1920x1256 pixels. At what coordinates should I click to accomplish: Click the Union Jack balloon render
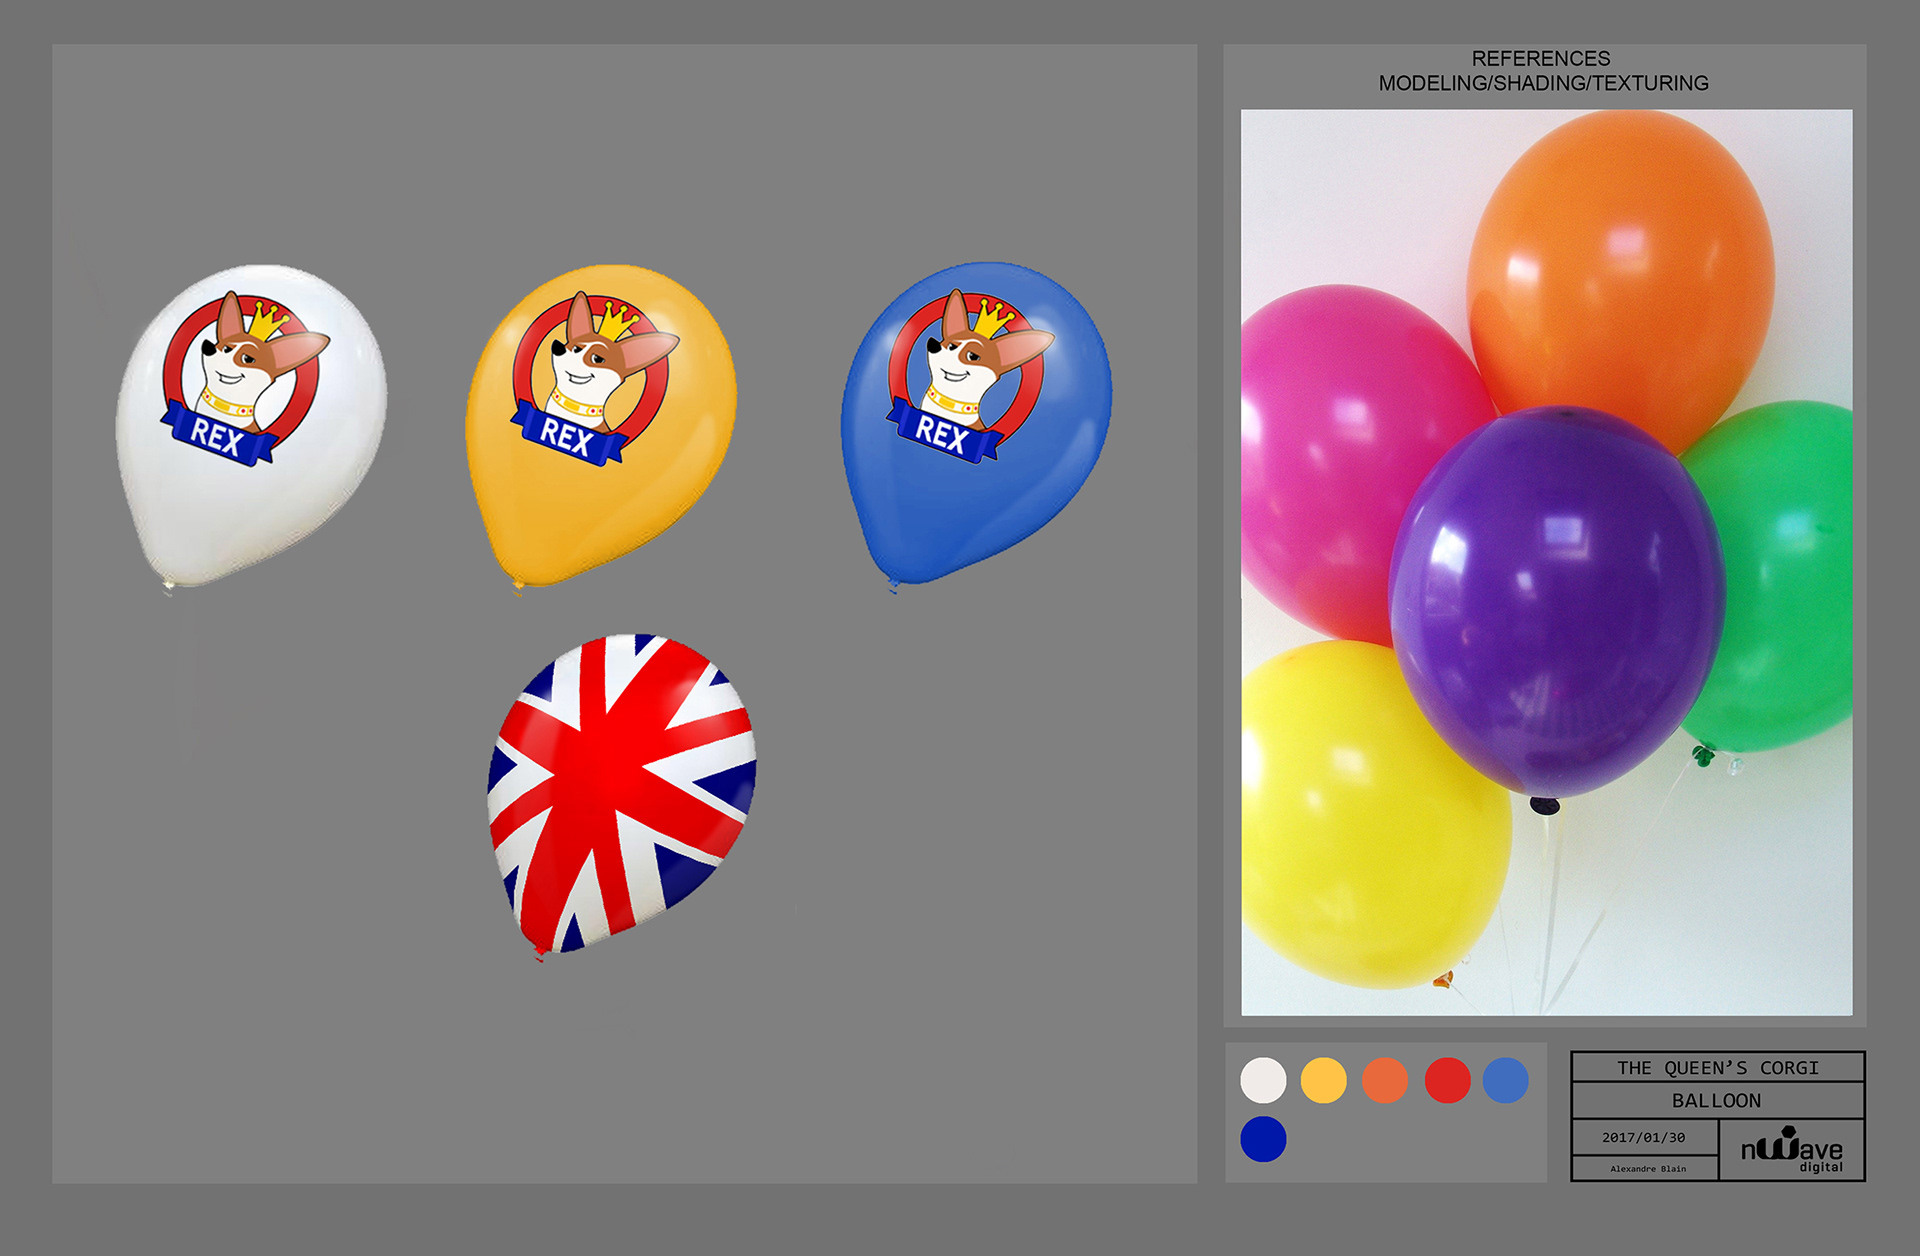621,796
